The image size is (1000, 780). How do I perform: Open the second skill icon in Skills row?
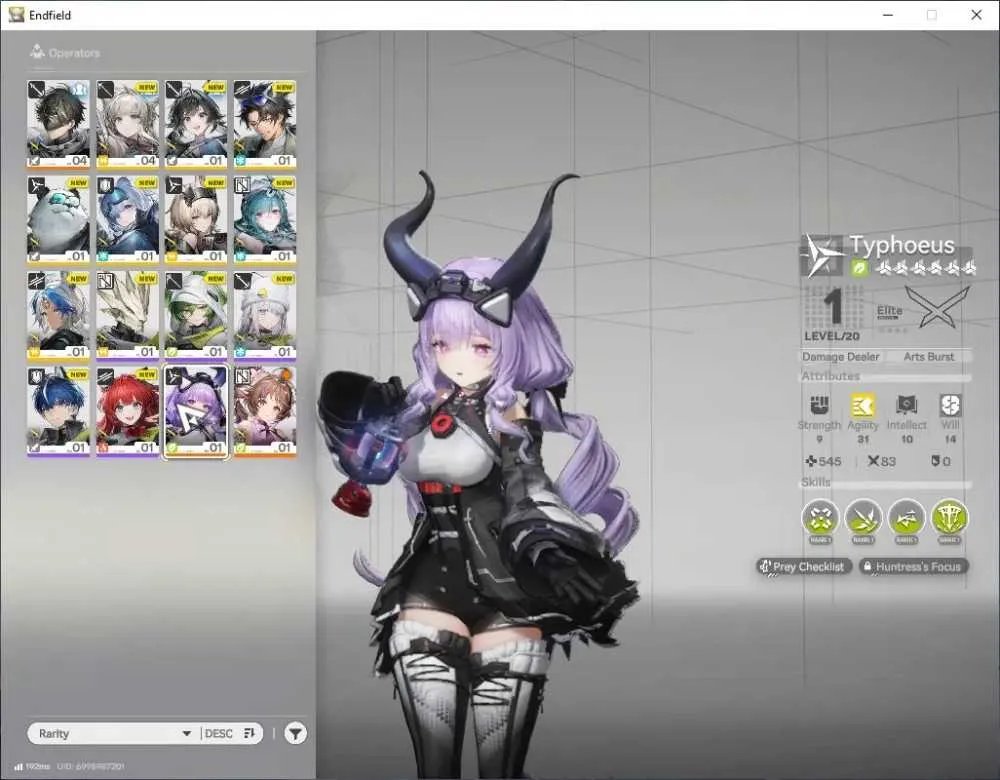point(864,517)
